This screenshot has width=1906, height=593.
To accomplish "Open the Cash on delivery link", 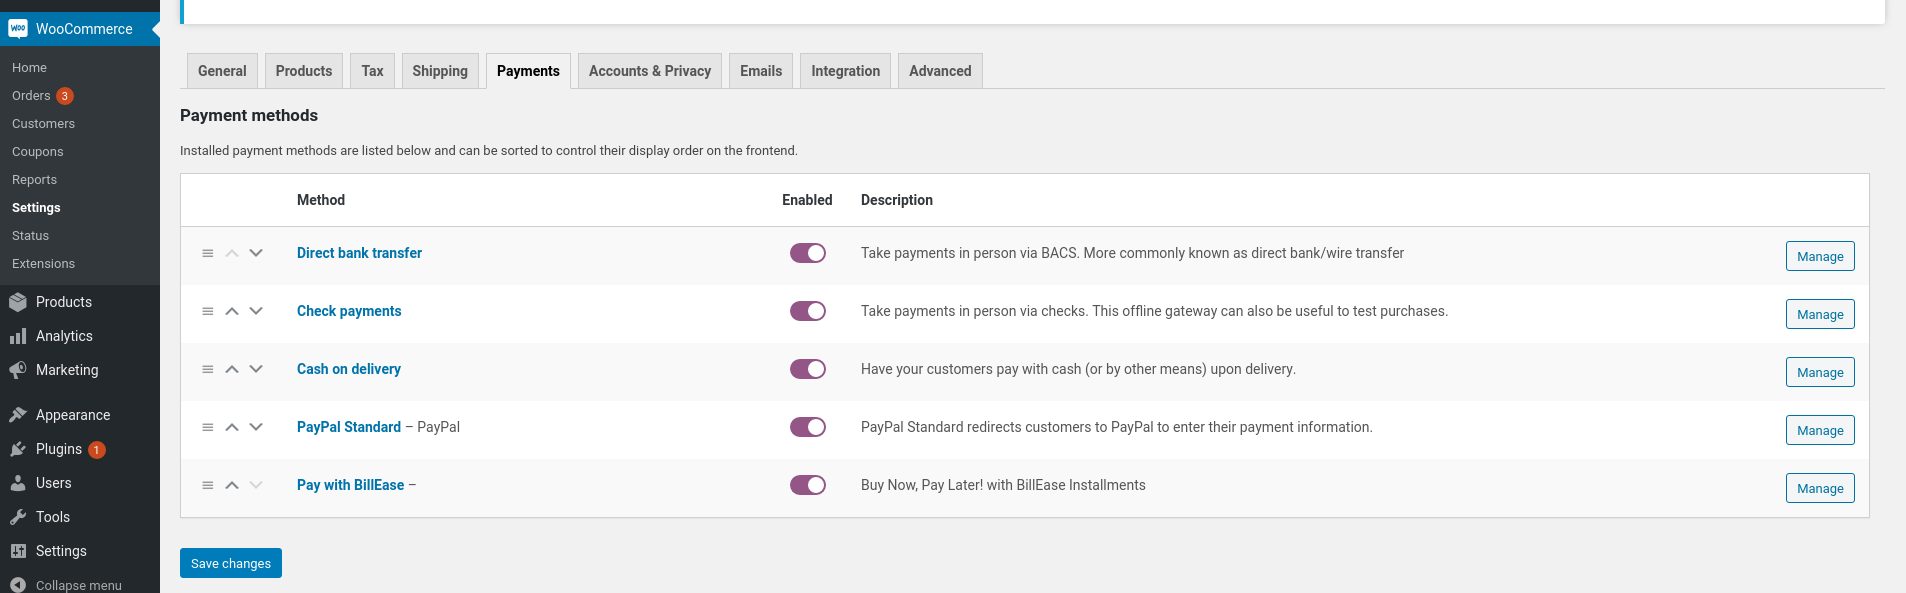I will 349,369.
